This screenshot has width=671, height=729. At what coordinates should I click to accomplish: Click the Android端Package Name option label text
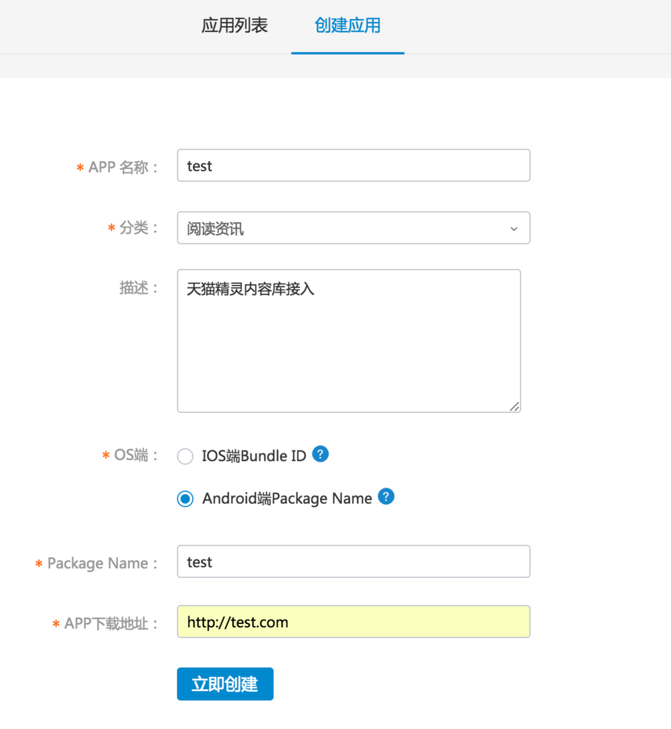click(287, 499)
